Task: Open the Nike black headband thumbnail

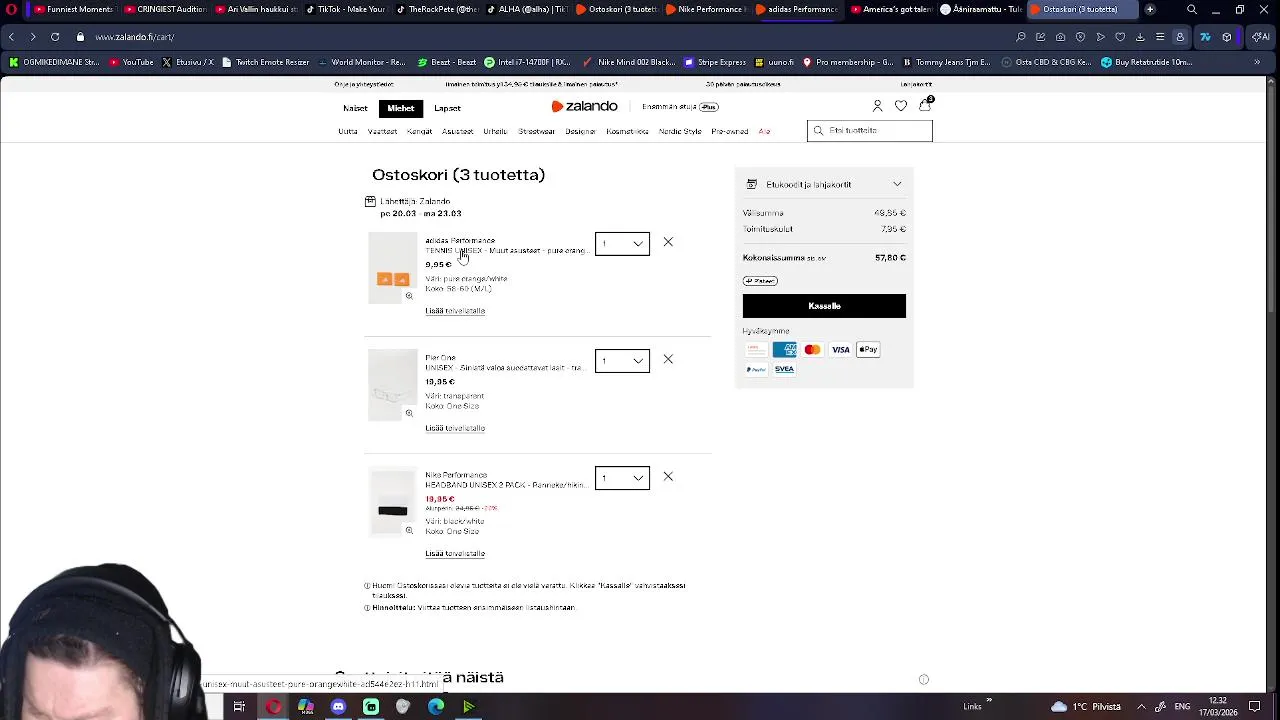Action: (x=393, y=503)
